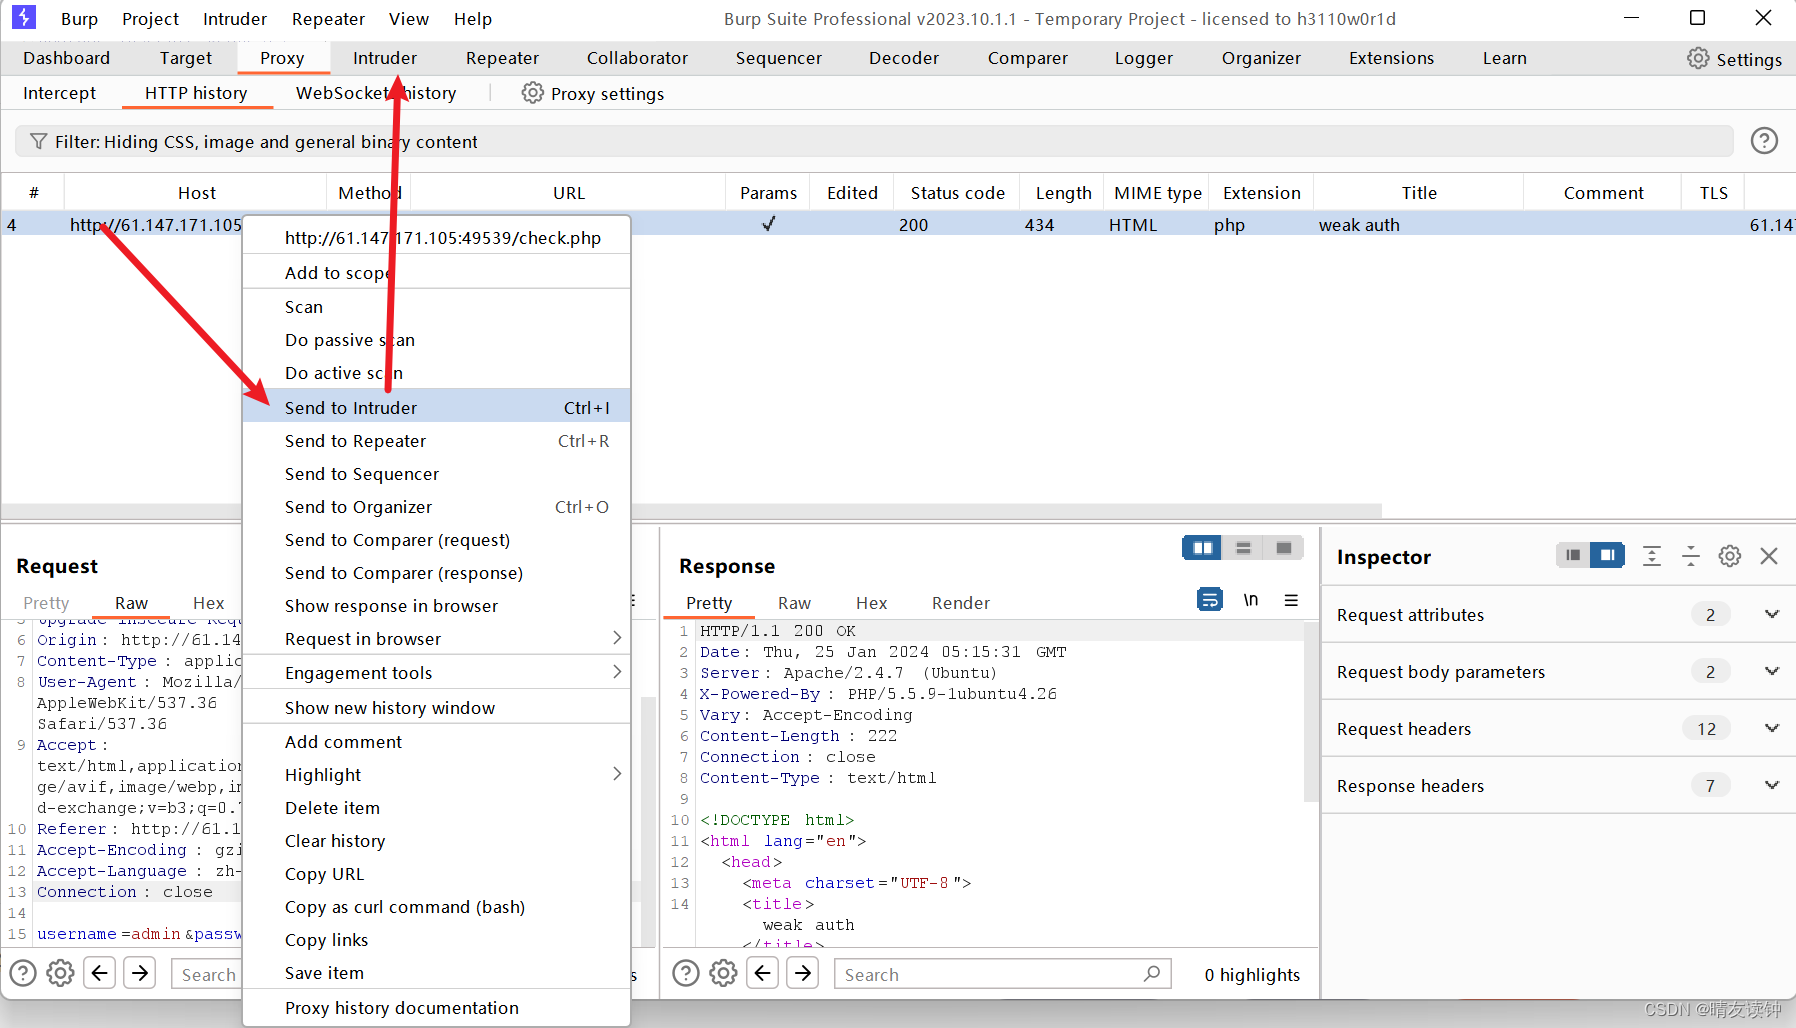Screen dimensions: 1796x1028
Task: Open the filter help question mark icon
Action: (x=1763, y=140)
